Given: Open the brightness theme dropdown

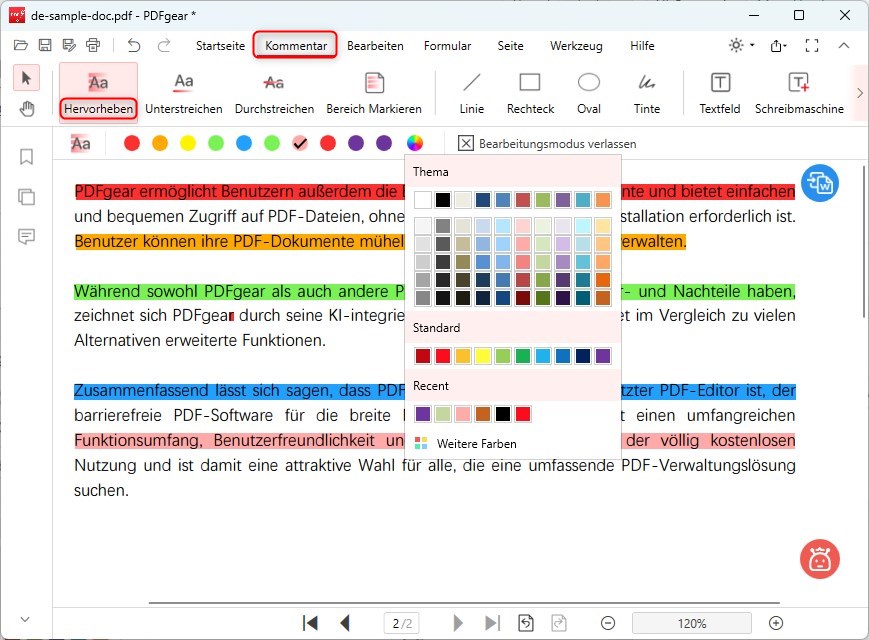Looking at the screenshot, I should tap(741, 45).
